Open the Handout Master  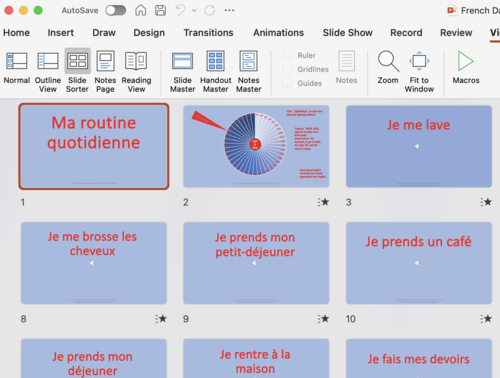click(x=215, y=71)
